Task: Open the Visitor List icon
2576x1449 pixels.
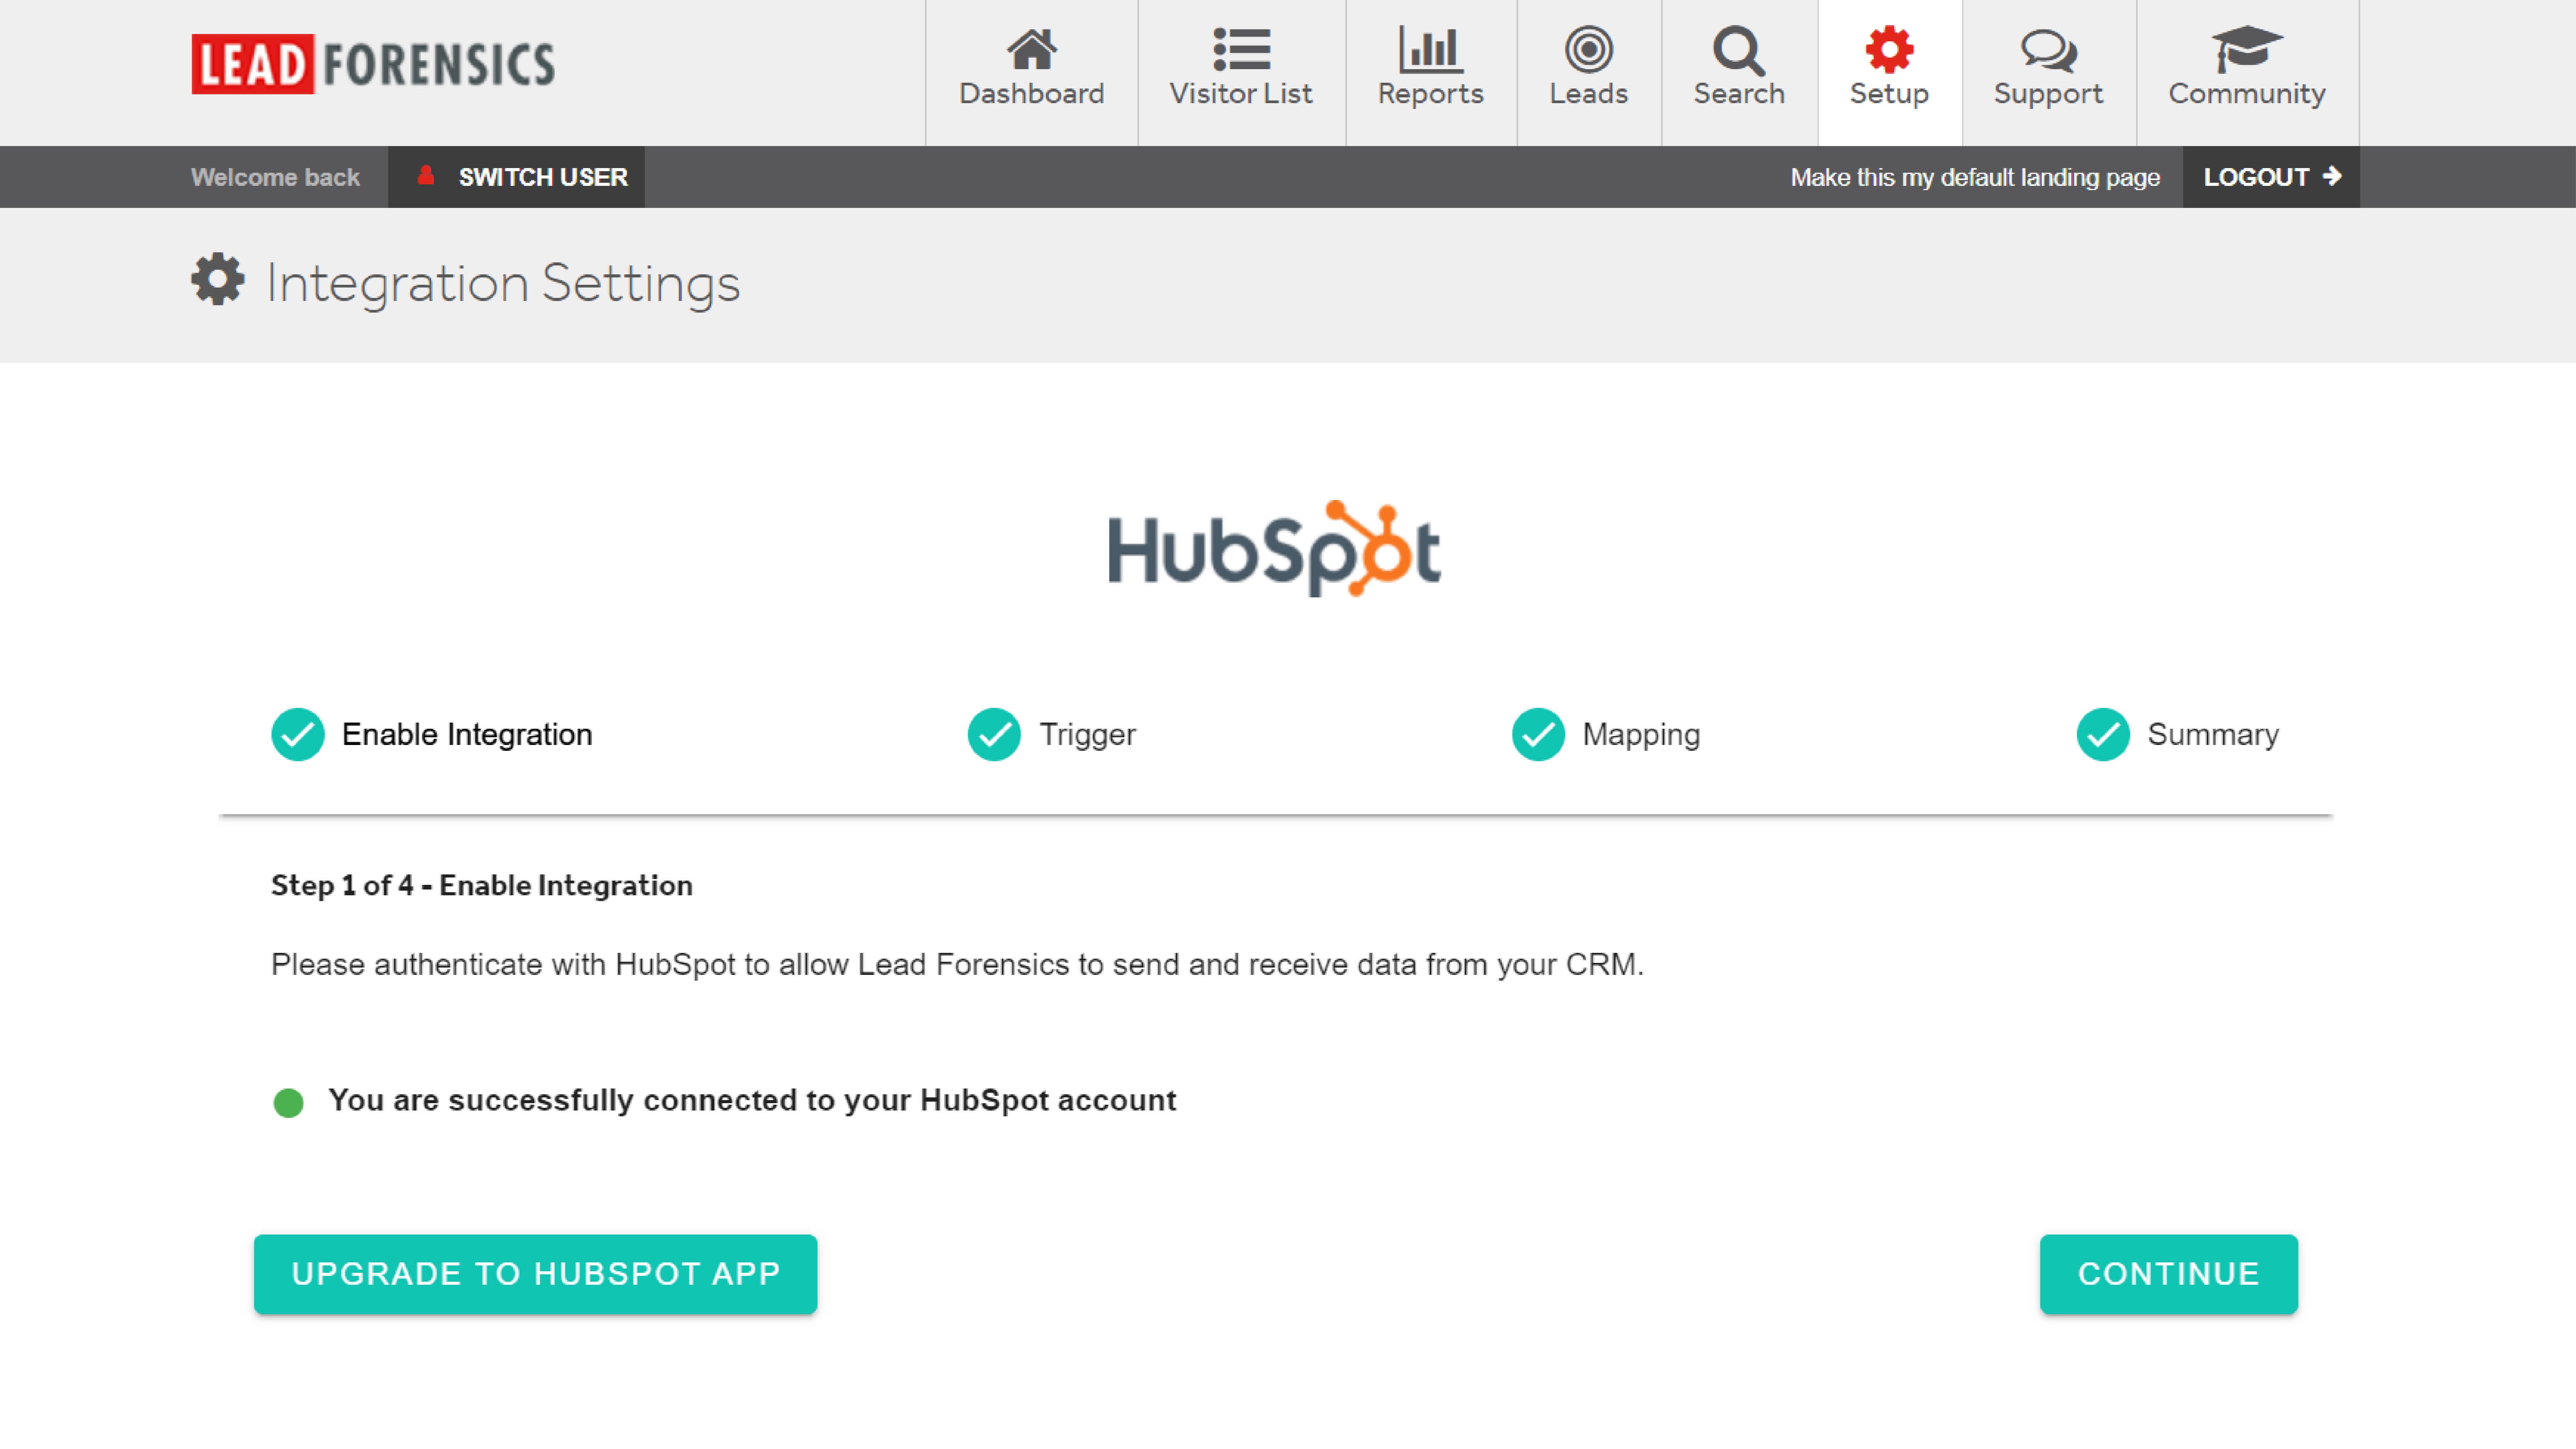Action: tap(1240, 50)
